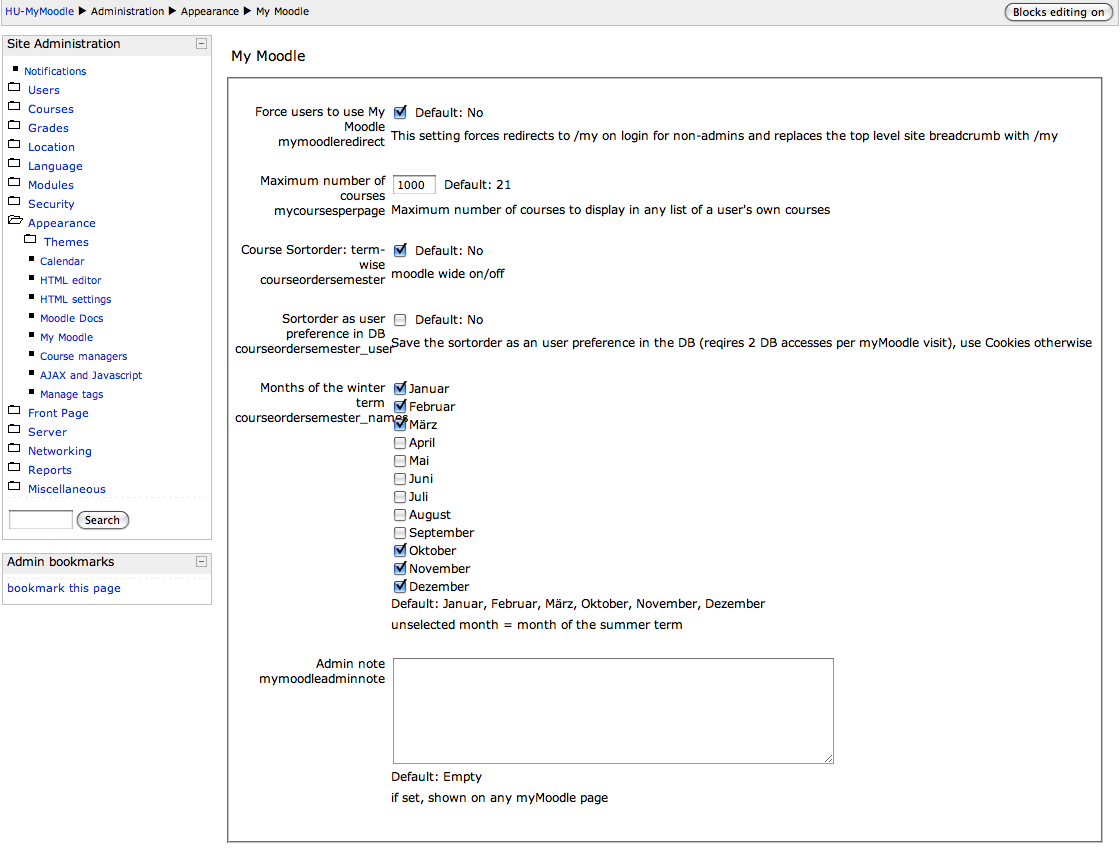Open the Modules link in Site Administration
Viewport: 1120px width, 851px height.
(x=51, y=185)
